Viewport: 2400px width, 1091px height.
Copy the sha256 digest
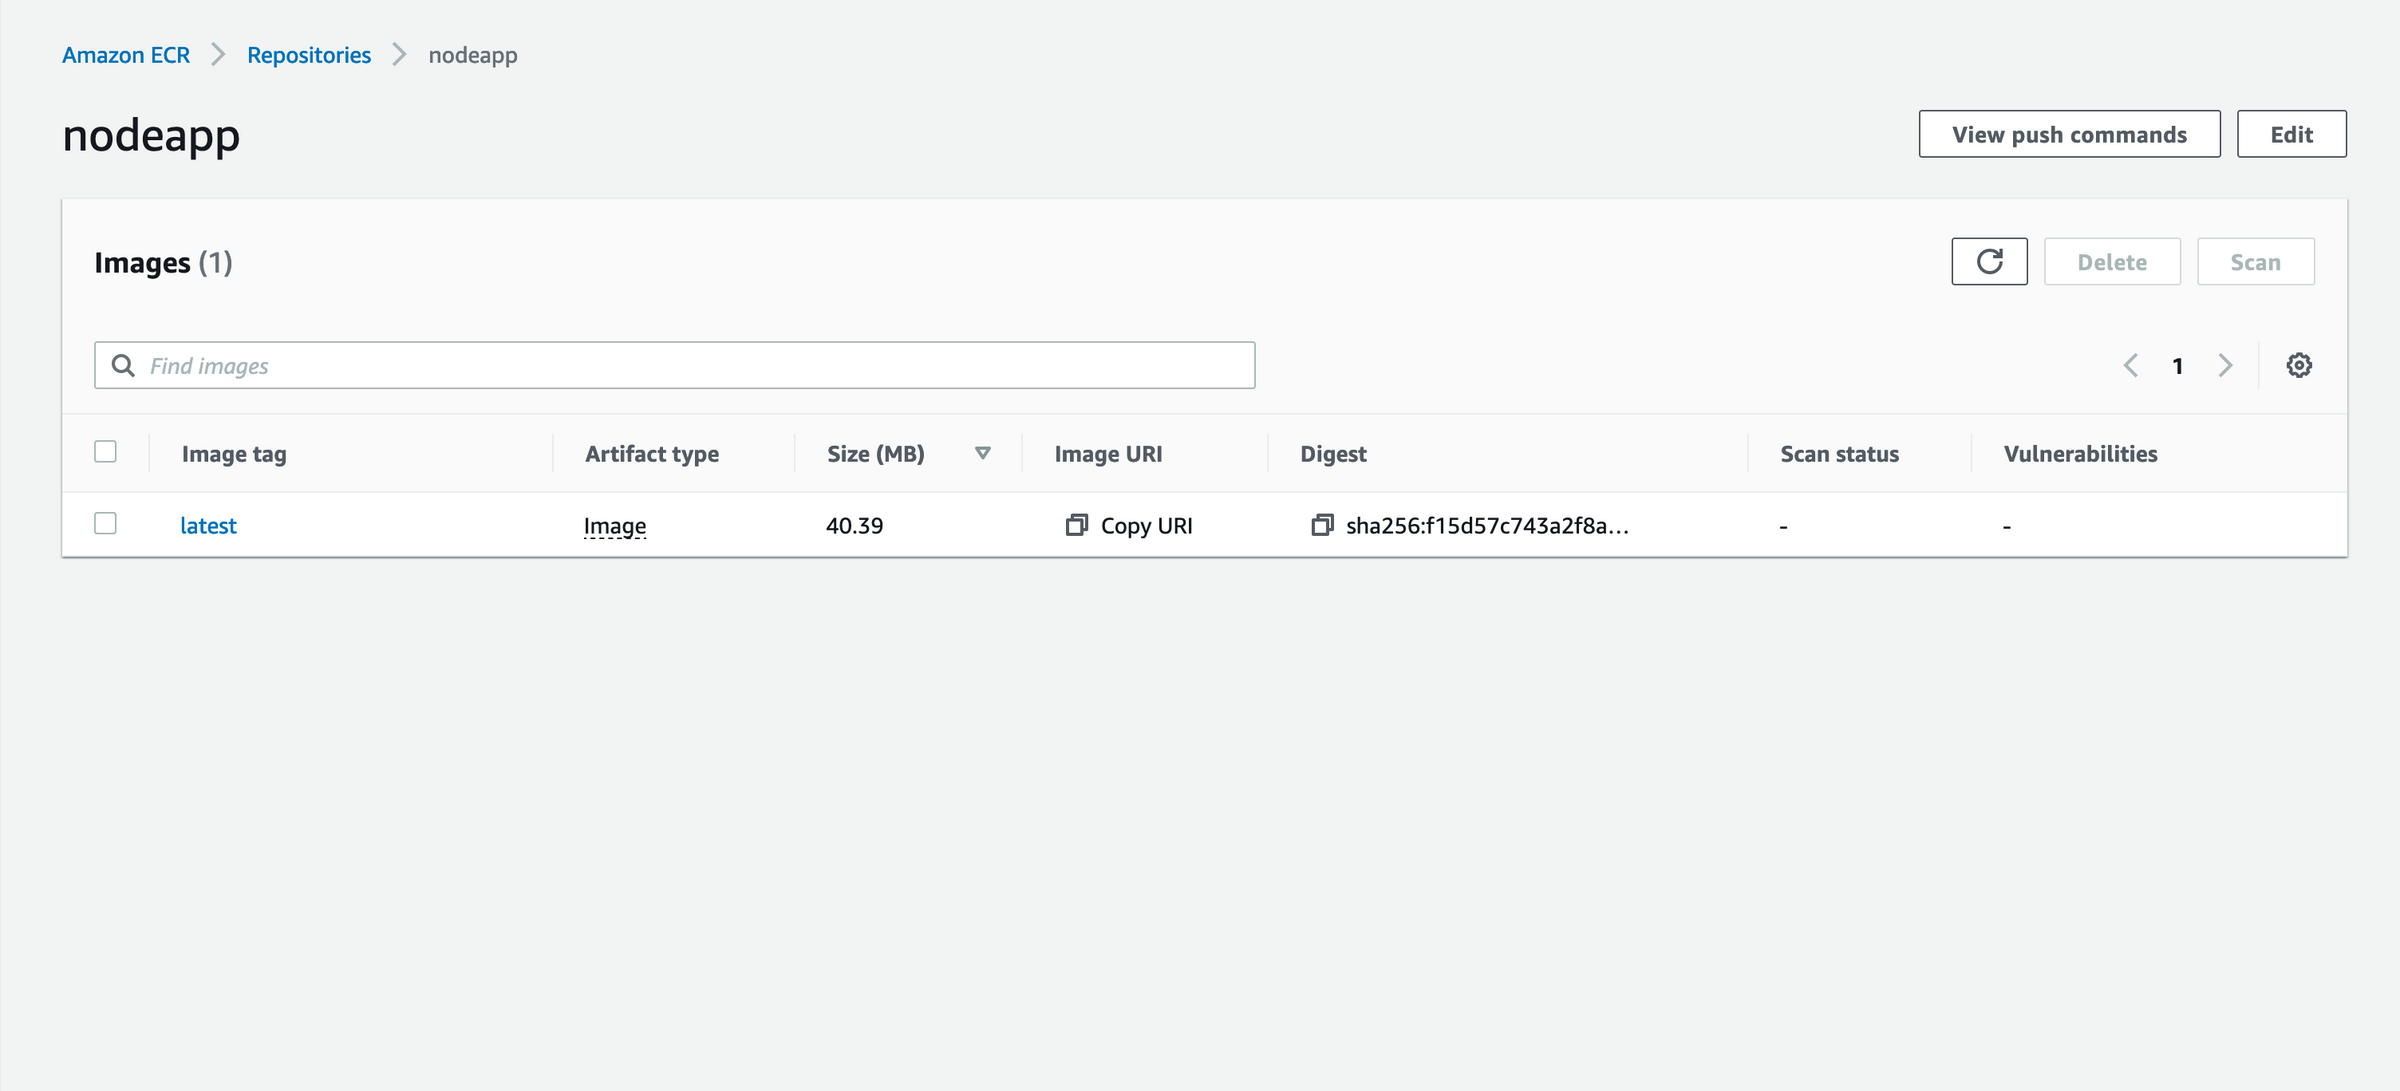coord(1324,525)
